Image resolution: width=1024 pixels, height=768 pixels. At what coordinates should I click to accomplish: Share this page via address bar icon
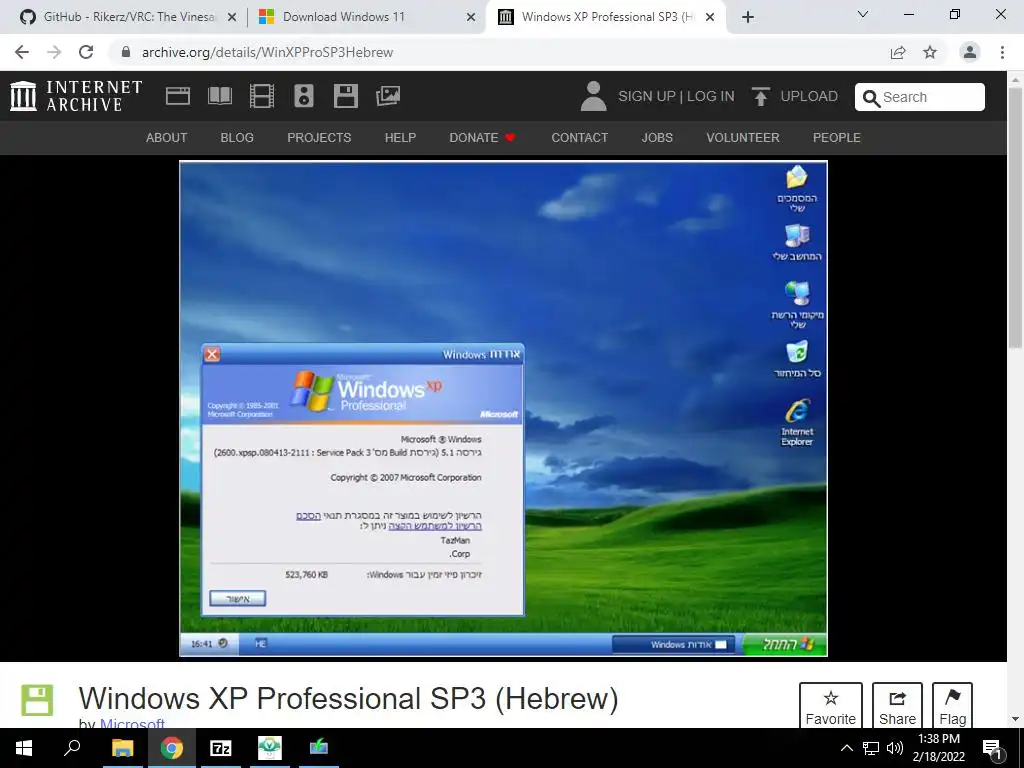point(898,52)
